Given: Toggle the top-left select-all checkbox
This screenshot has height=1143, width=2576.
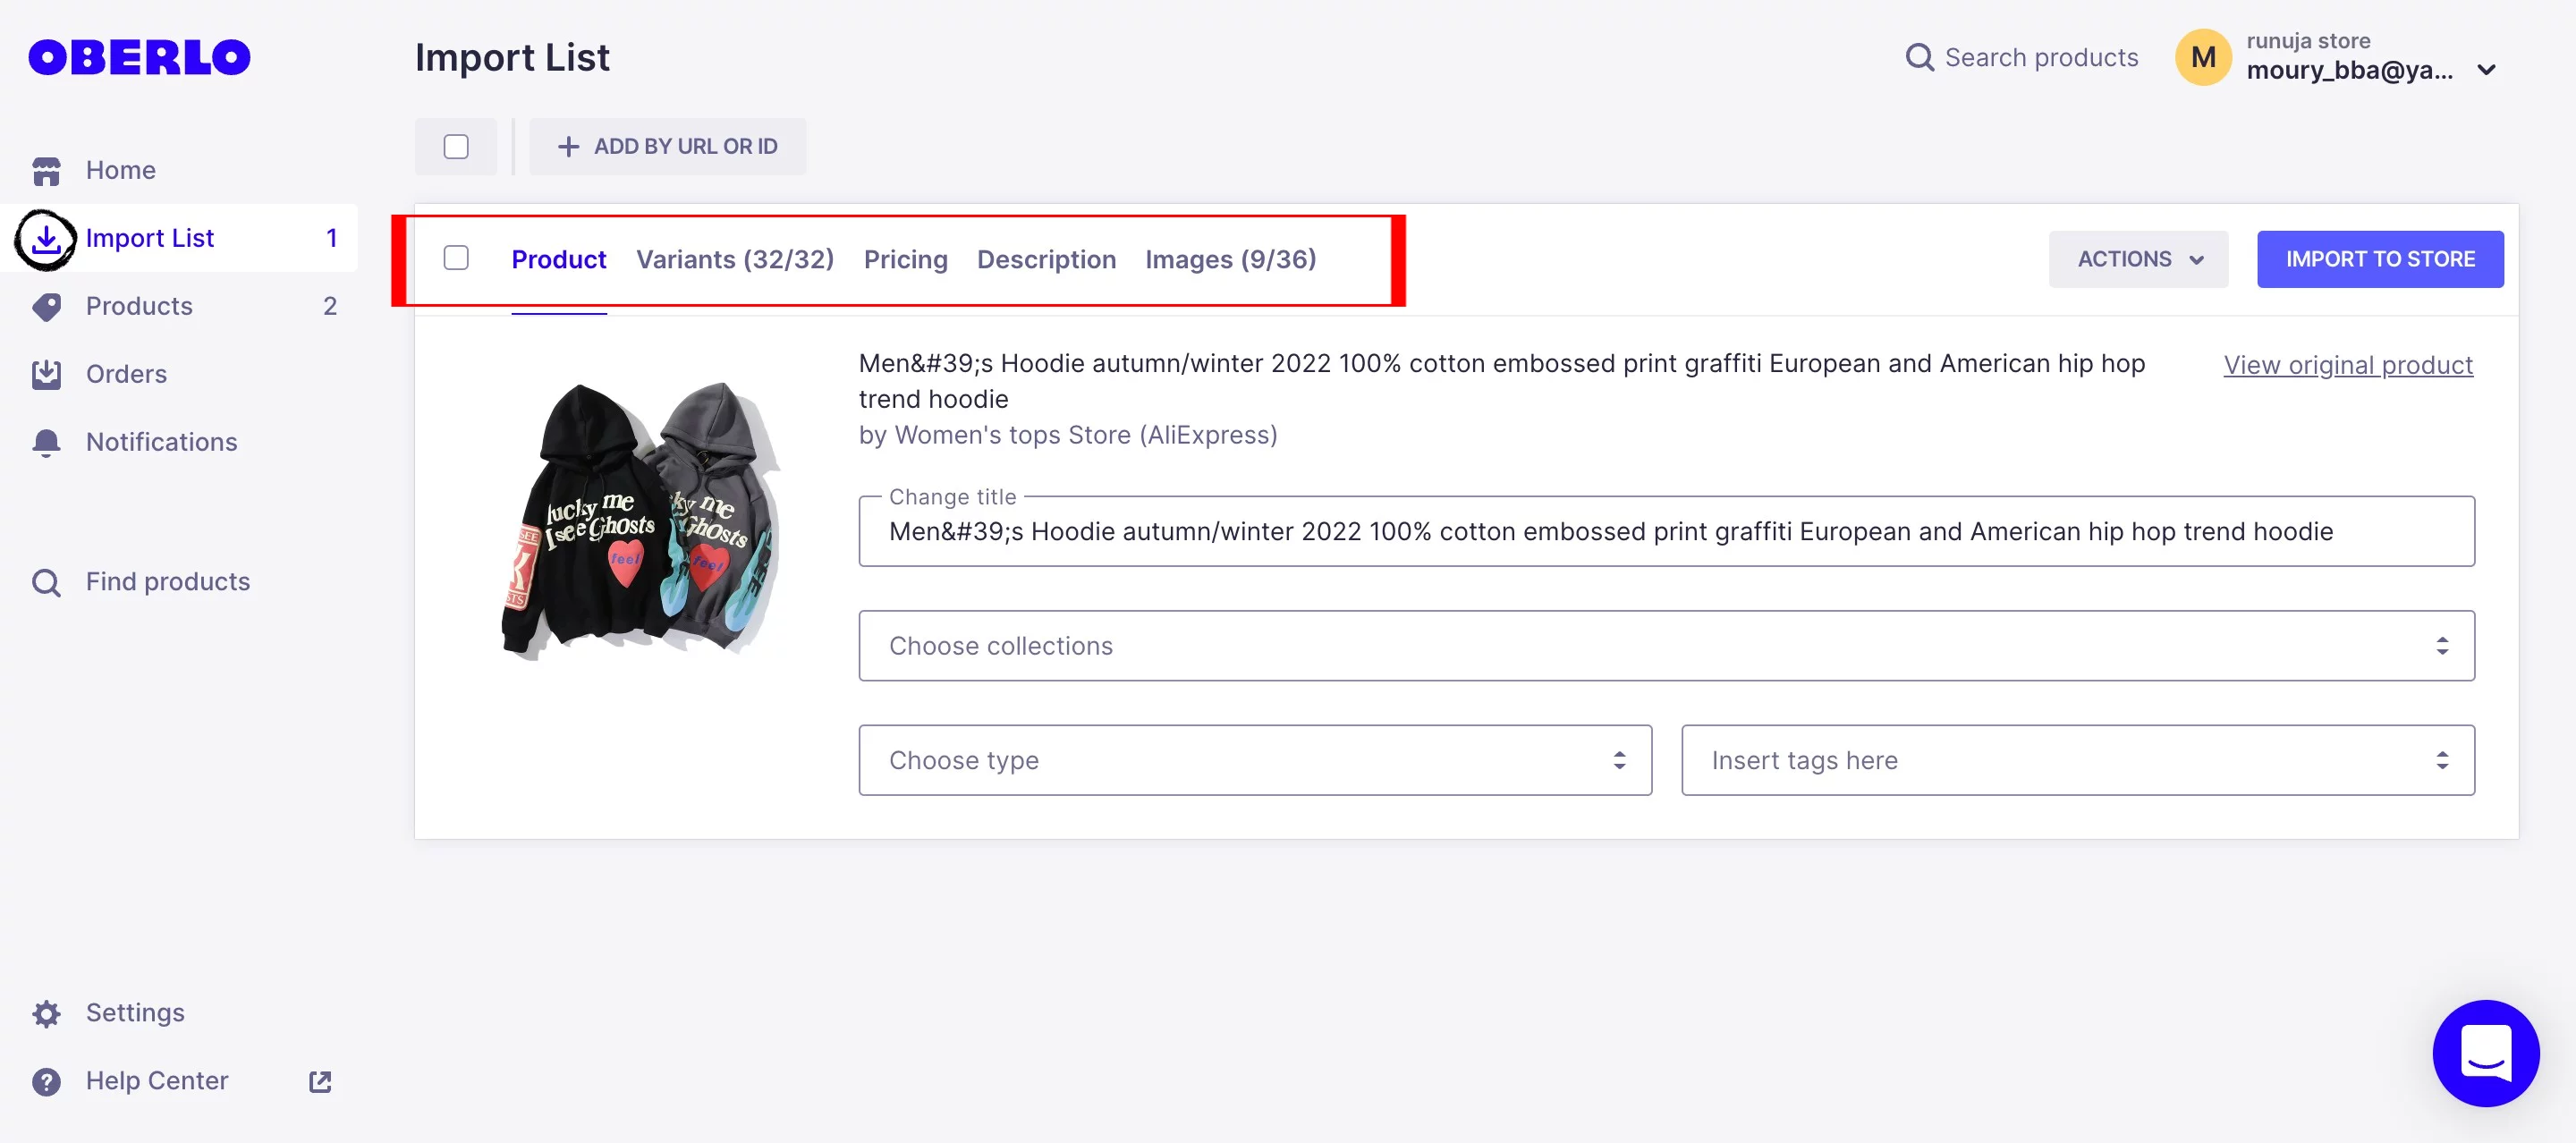Looking at the screenshot, I should click(x=457, y=146).
